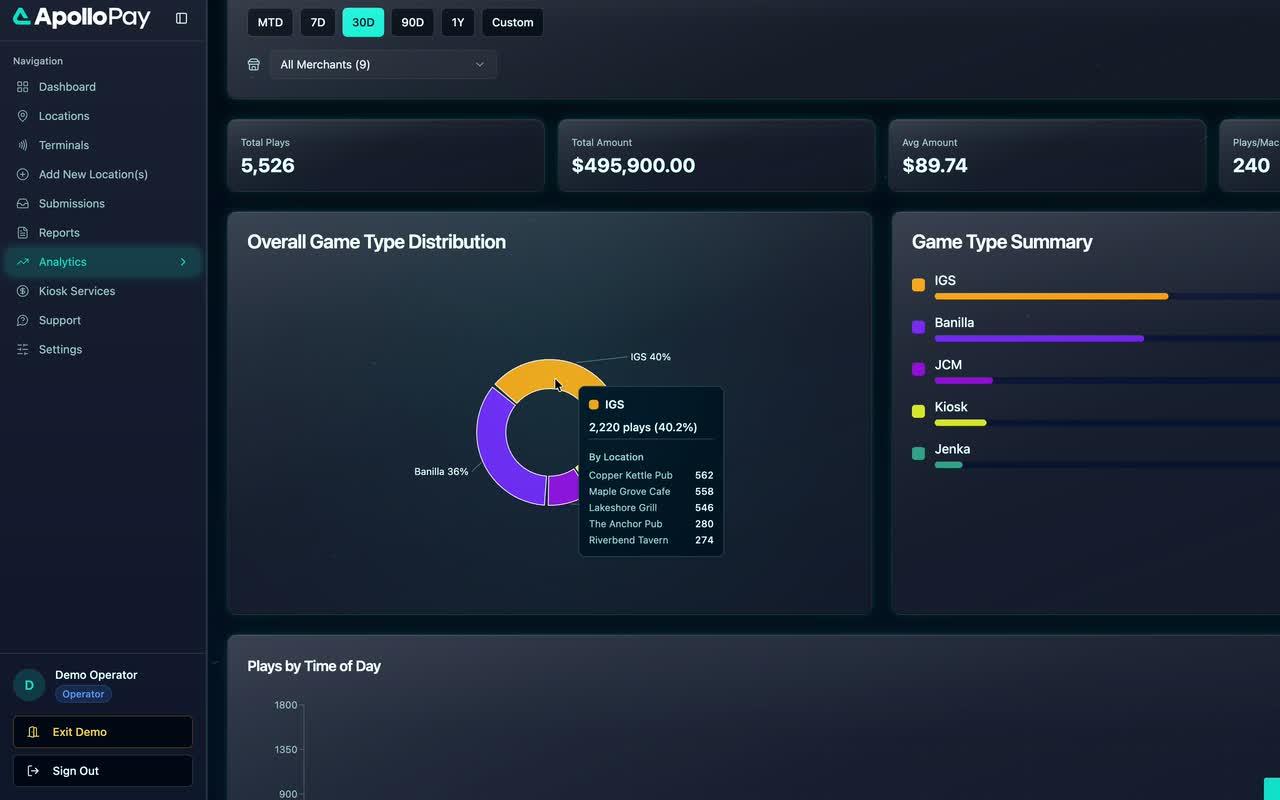Image resolution: width=1280 pixels, height=800 pixels.
Task: Click the merchant store icon beside dropdown
Action: [x=254, y=64]
